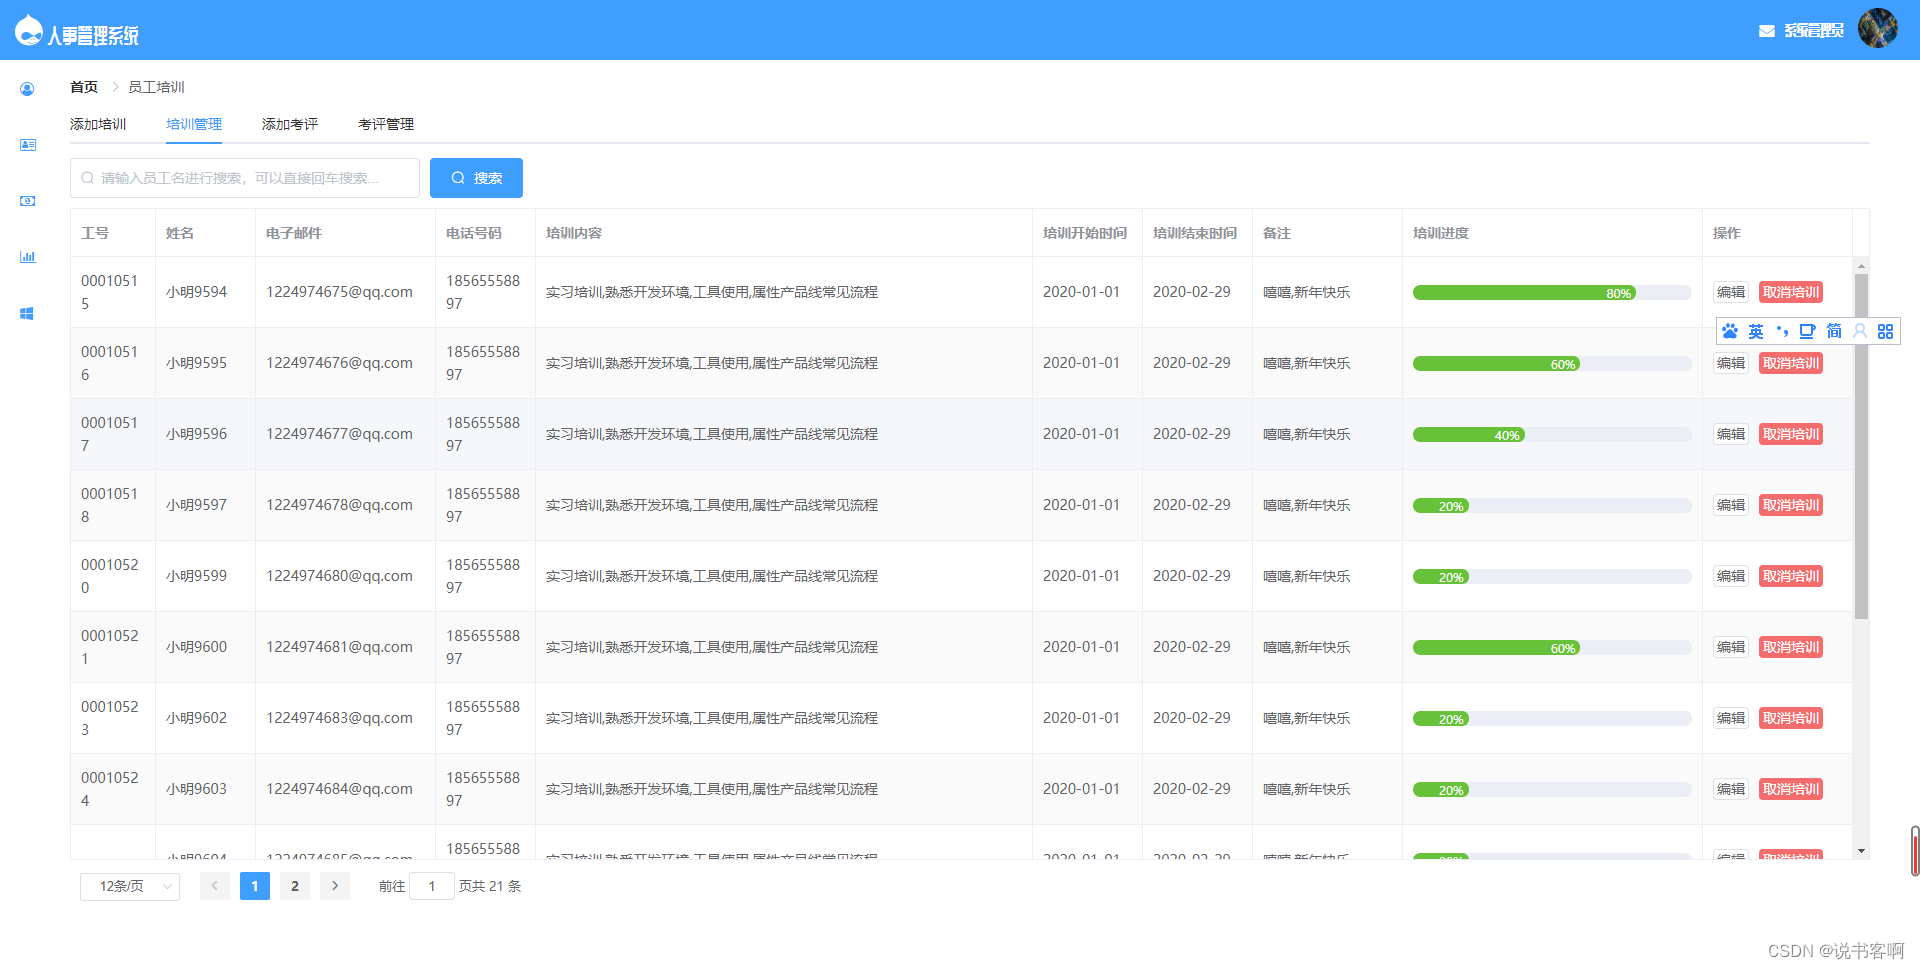Click the 培训结束时间 column header
This screenshot has height=969, width=1920.
(x=1195, y=233)
